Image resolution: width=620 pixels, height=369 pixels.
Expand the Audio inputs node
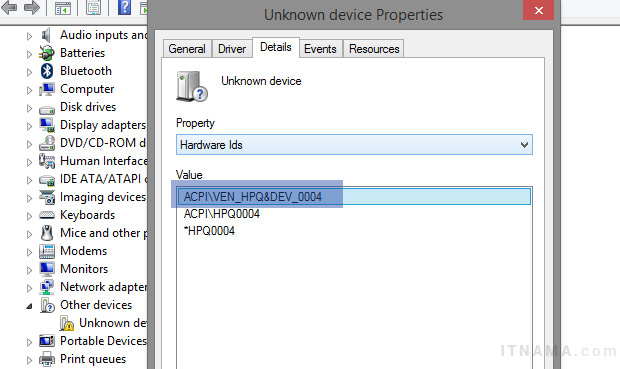click(29, 36)
